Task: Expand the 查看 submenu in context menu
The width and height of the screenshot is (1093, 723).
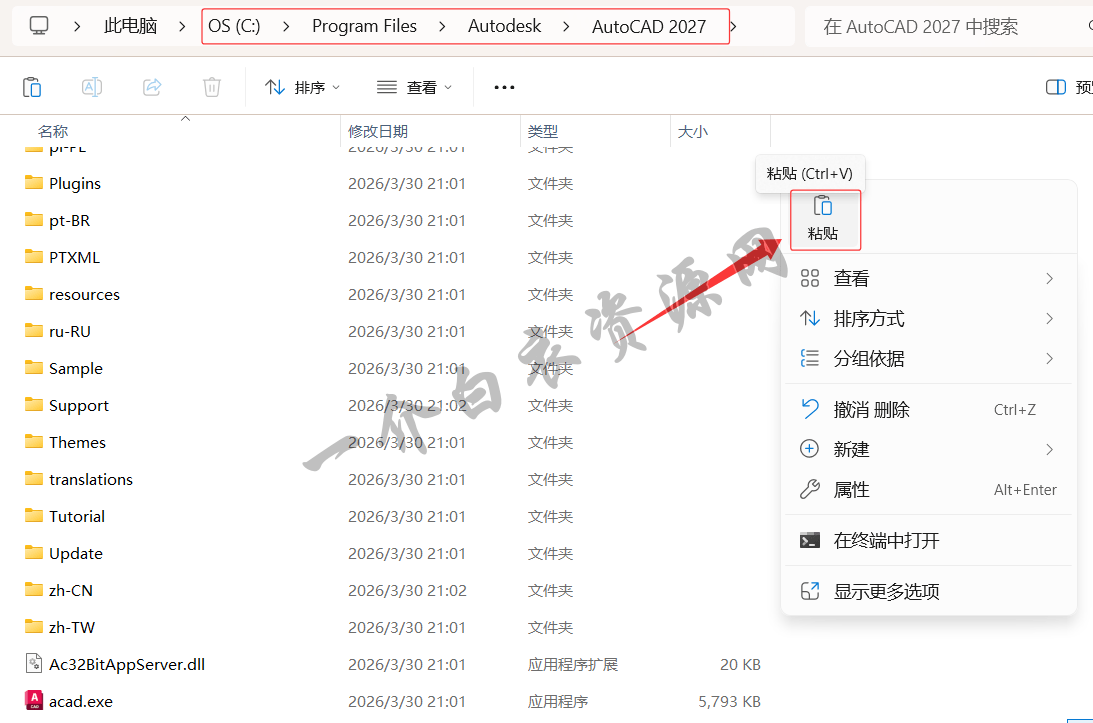Action: tap(1049, 279)
